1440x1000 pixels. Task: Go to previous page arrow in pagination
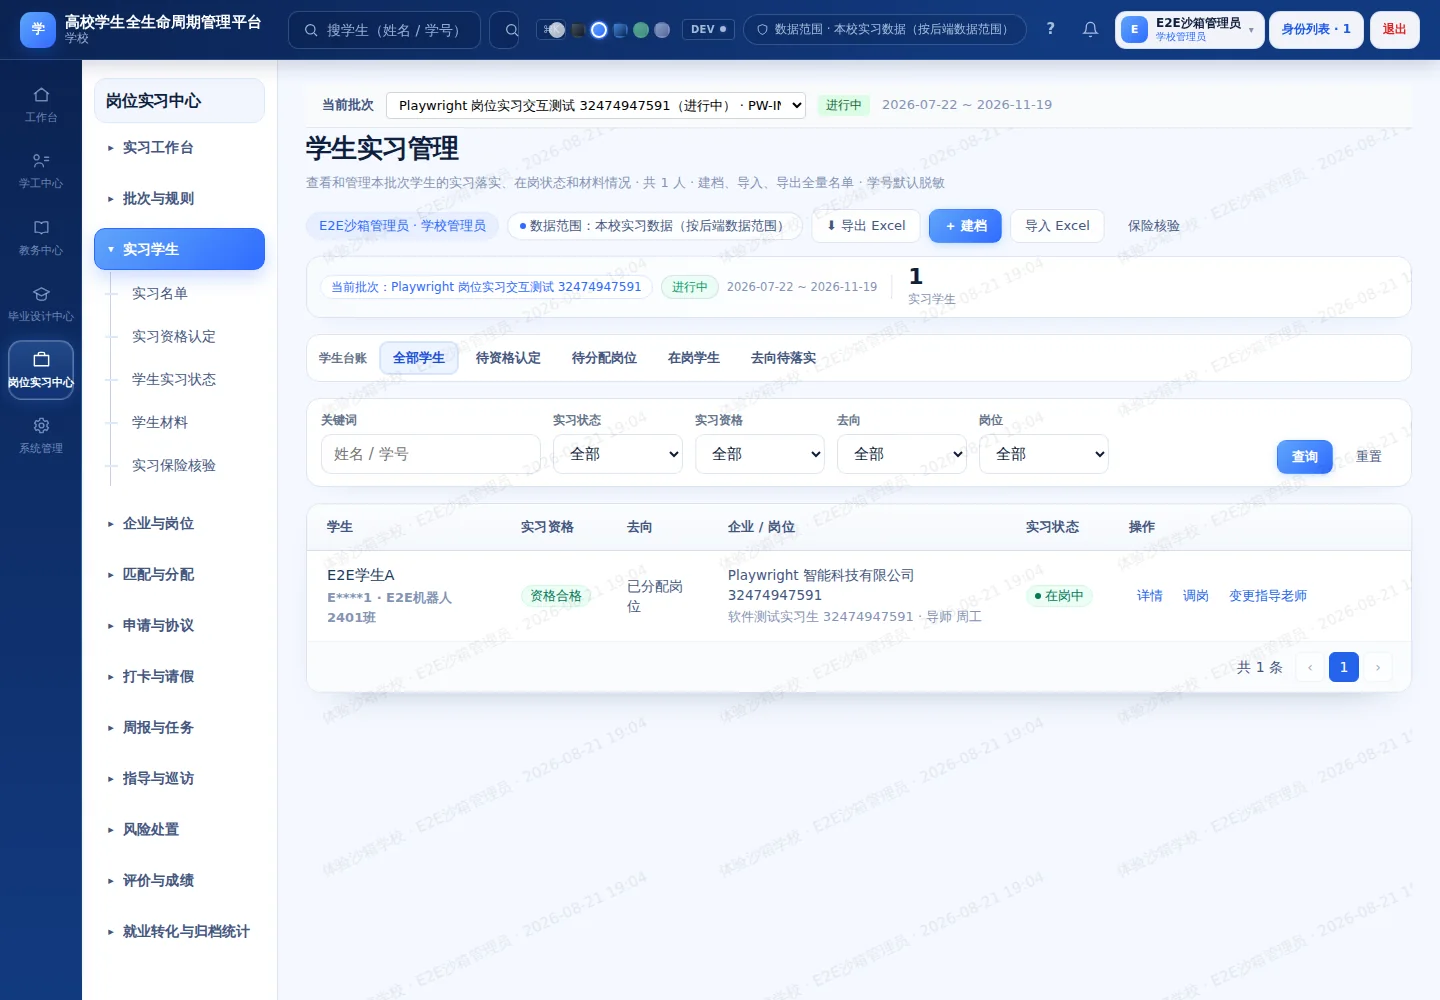(x=1310, y=667)
